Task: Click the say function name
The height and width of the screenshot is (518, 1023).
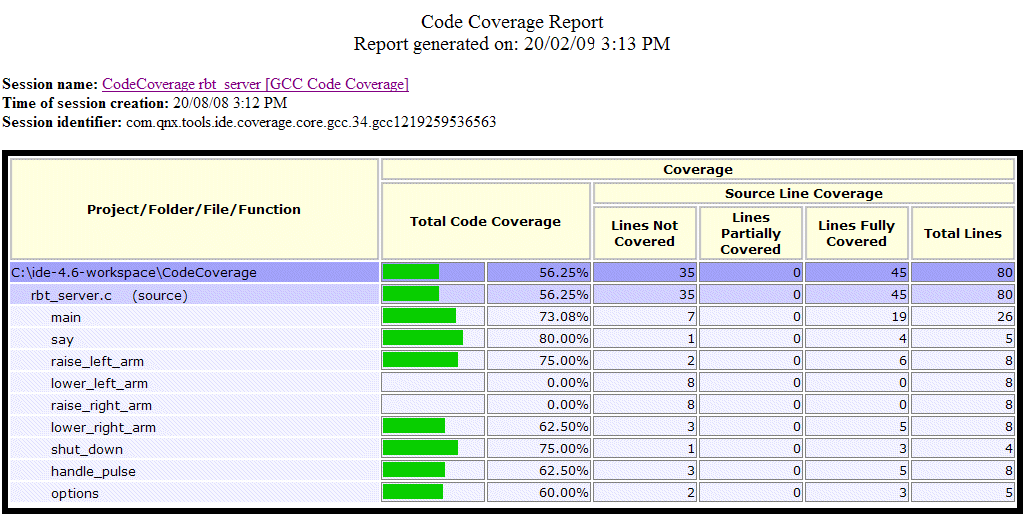Action: [62, 339]
